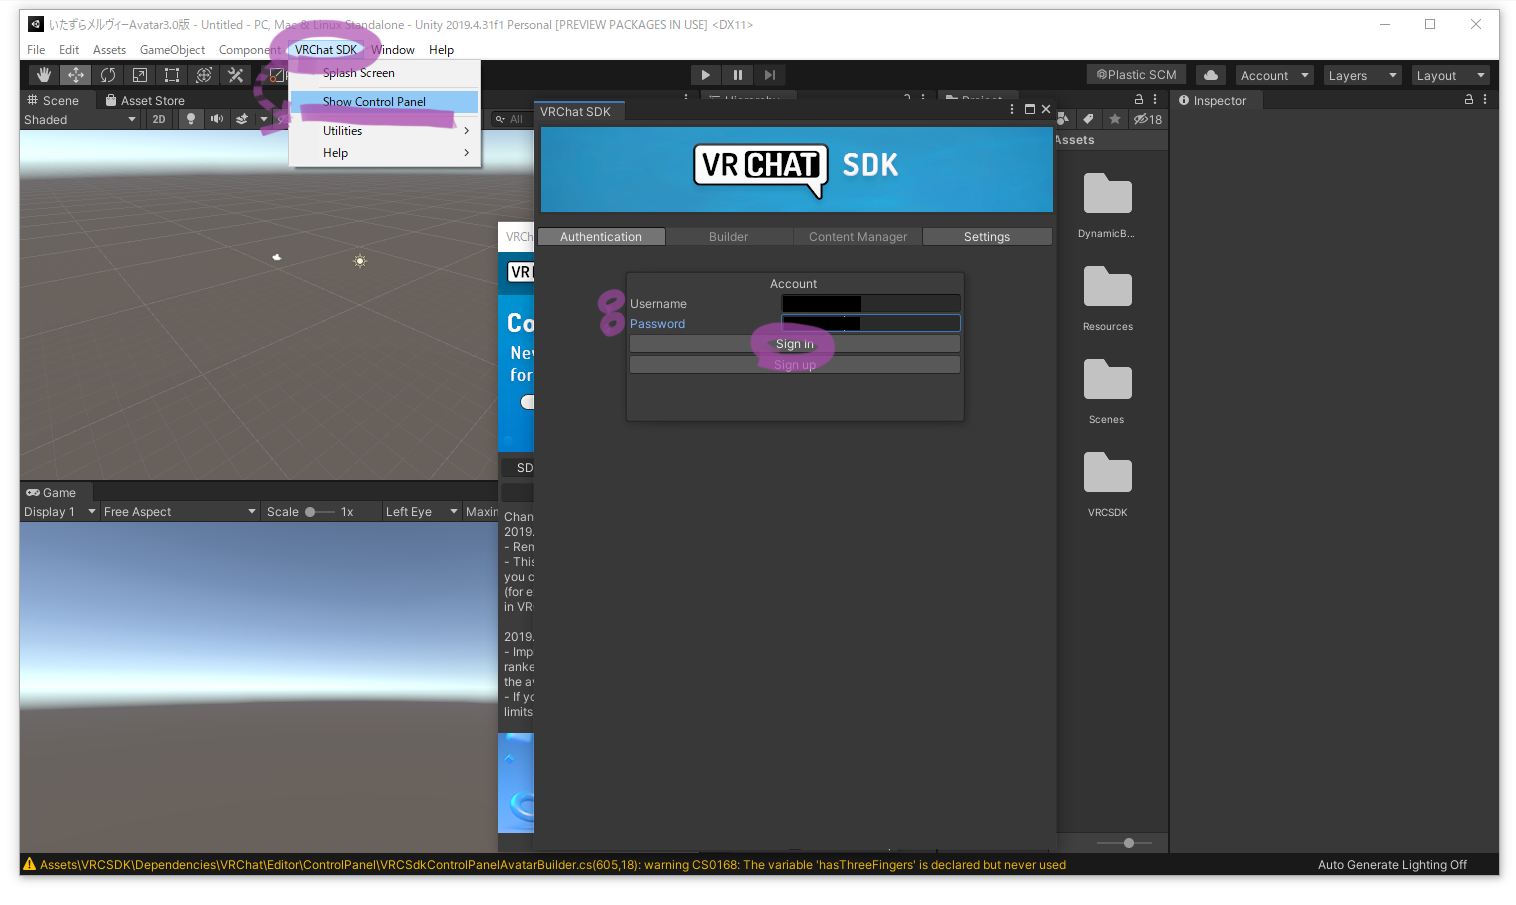1516x905 pixels.
Task: Open the Account dropdown
Action: (x=1274, y=75)
